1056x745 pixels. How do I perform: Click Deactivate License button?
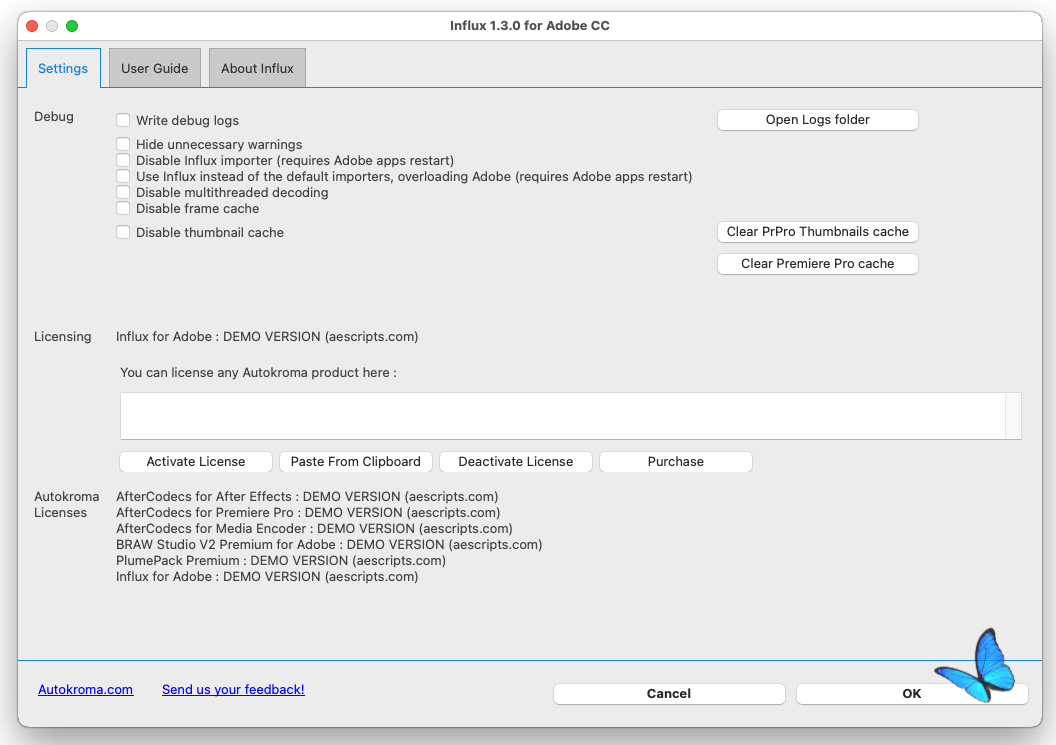tap(516, 461)
